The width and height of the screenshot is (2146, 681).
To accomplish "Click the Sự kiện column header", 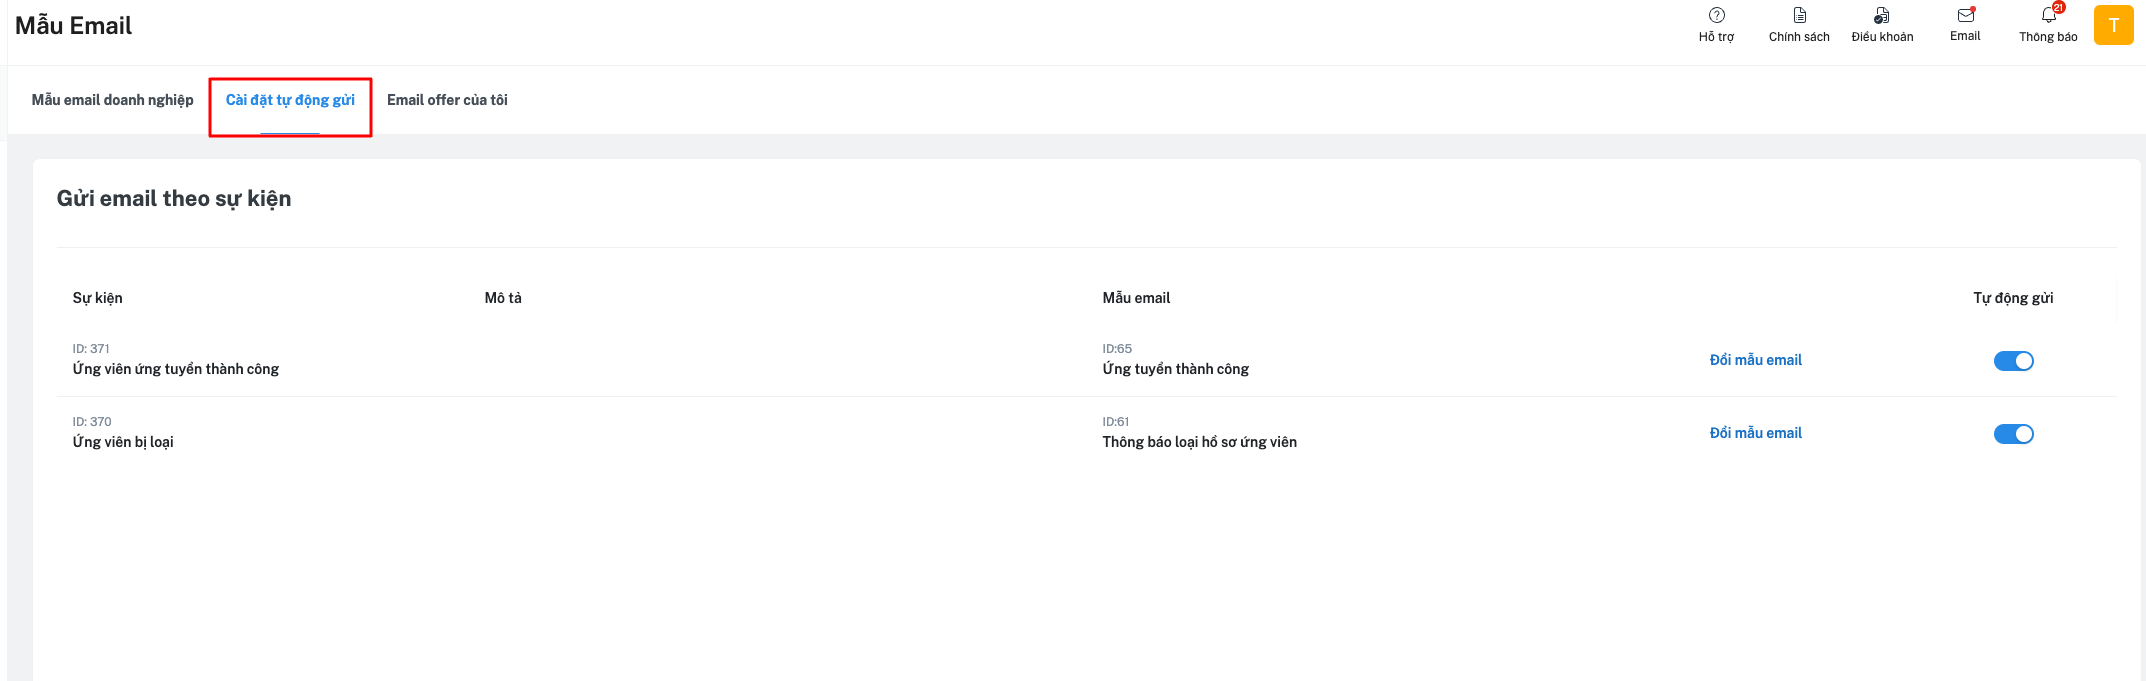I will tap(98, 298).
